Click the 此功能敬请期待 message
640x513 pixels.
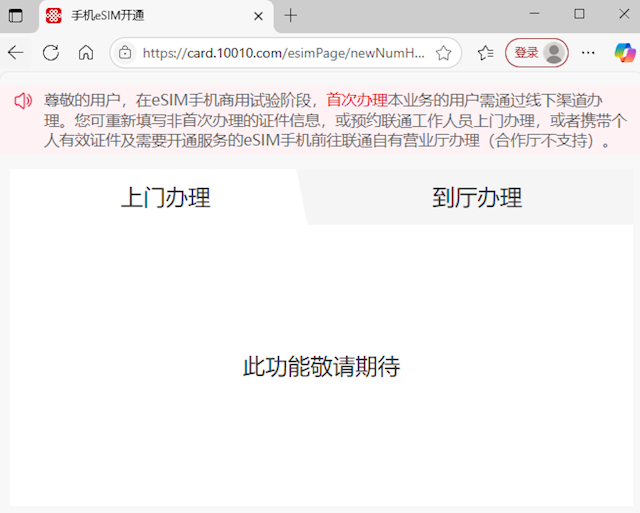(x=322, y=366)
